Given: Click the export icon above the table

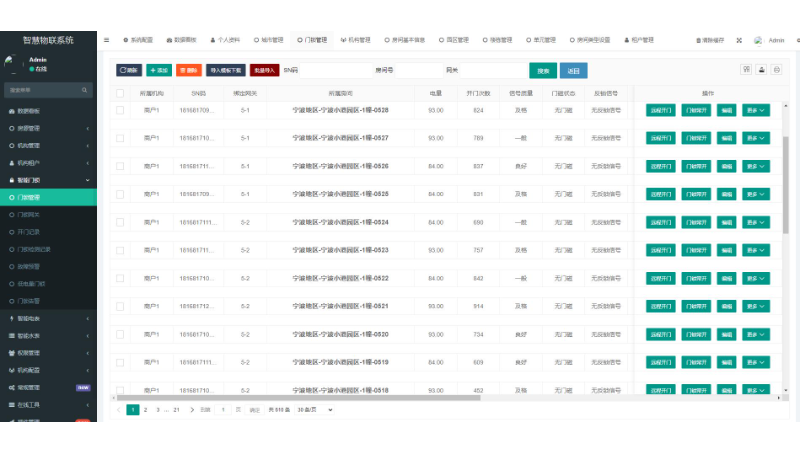Looking at the screenshot, I should pyautogui.click(x=762, y=70).
